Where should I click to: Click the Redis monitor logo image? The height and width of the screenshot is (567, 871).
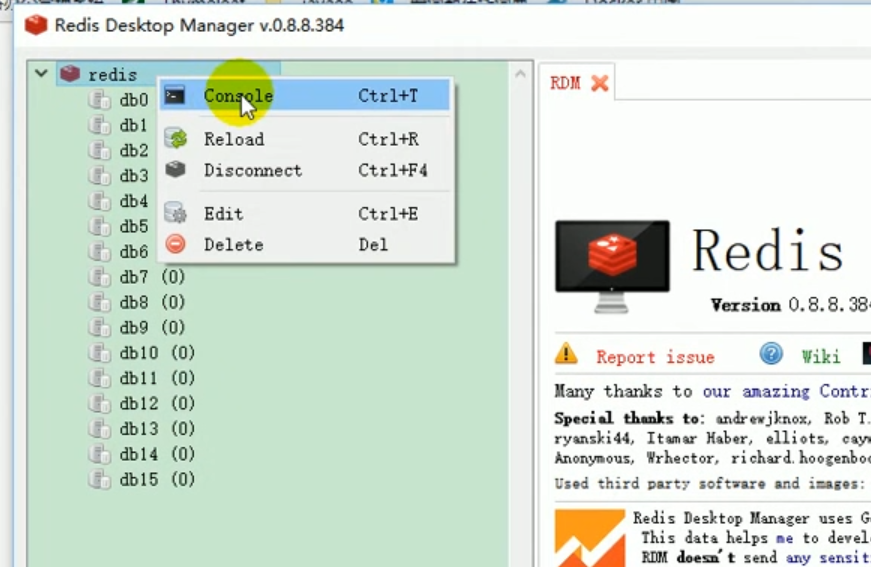click(613, 266)
